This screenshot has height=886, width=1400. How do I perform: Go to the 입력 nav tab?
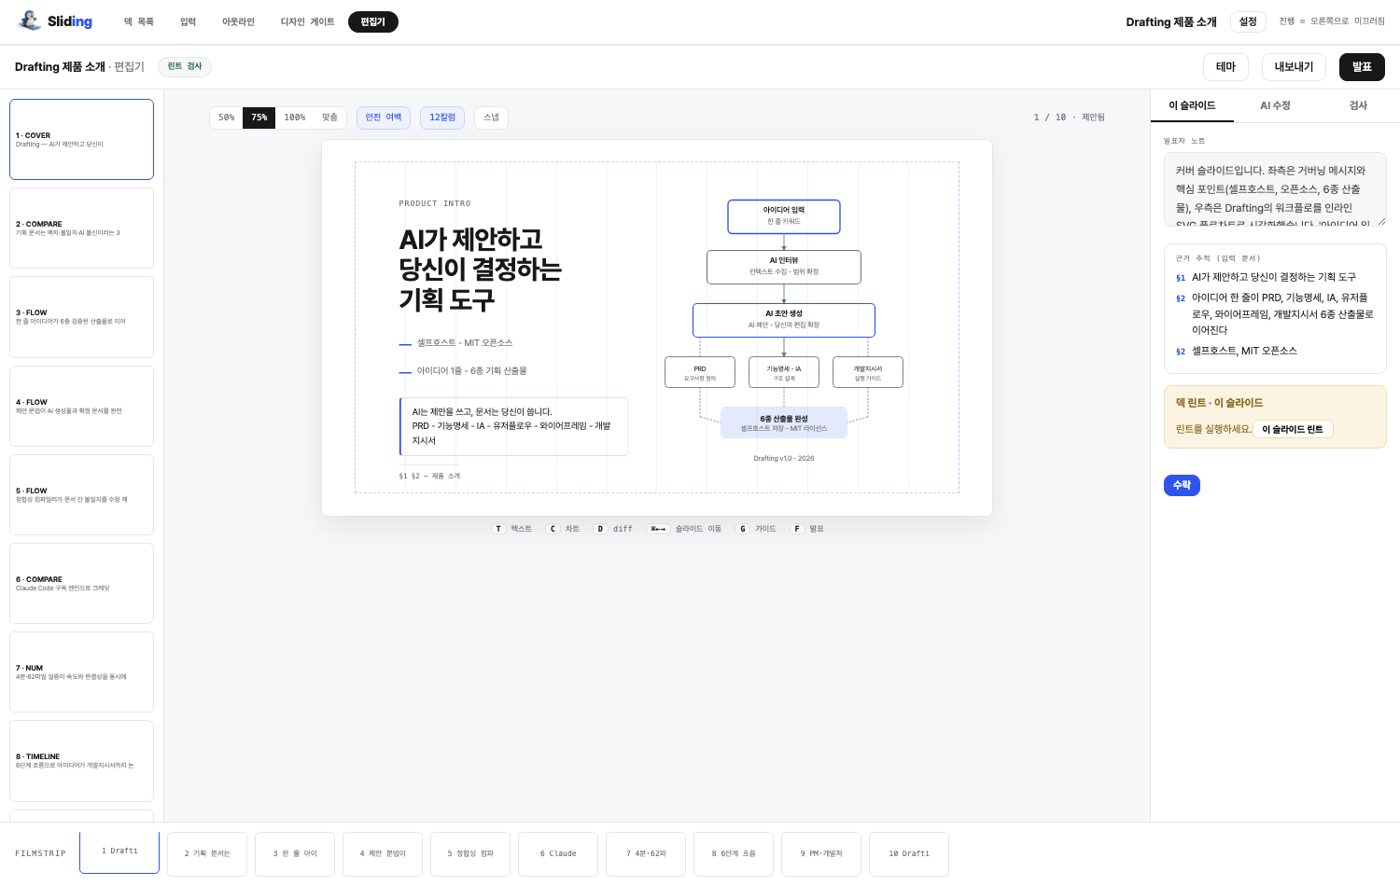click(188, 22)
